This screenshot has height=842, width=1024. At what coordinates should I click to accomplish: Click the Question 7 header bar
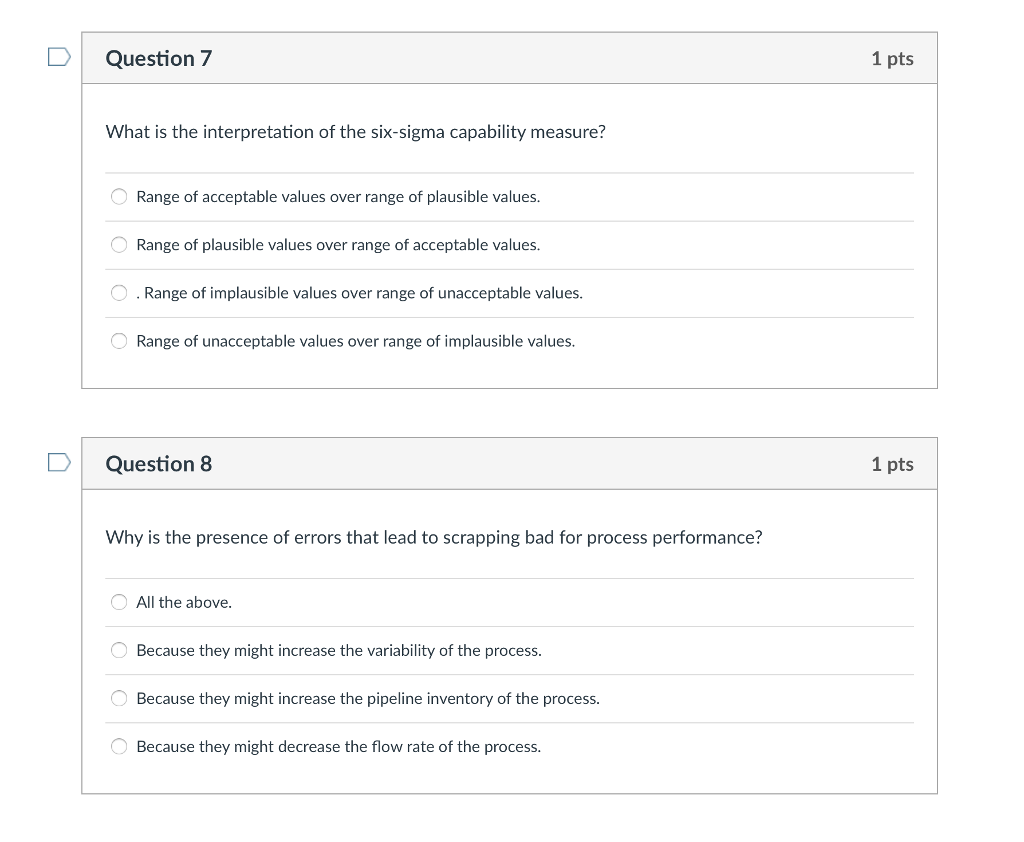(510, 58)
